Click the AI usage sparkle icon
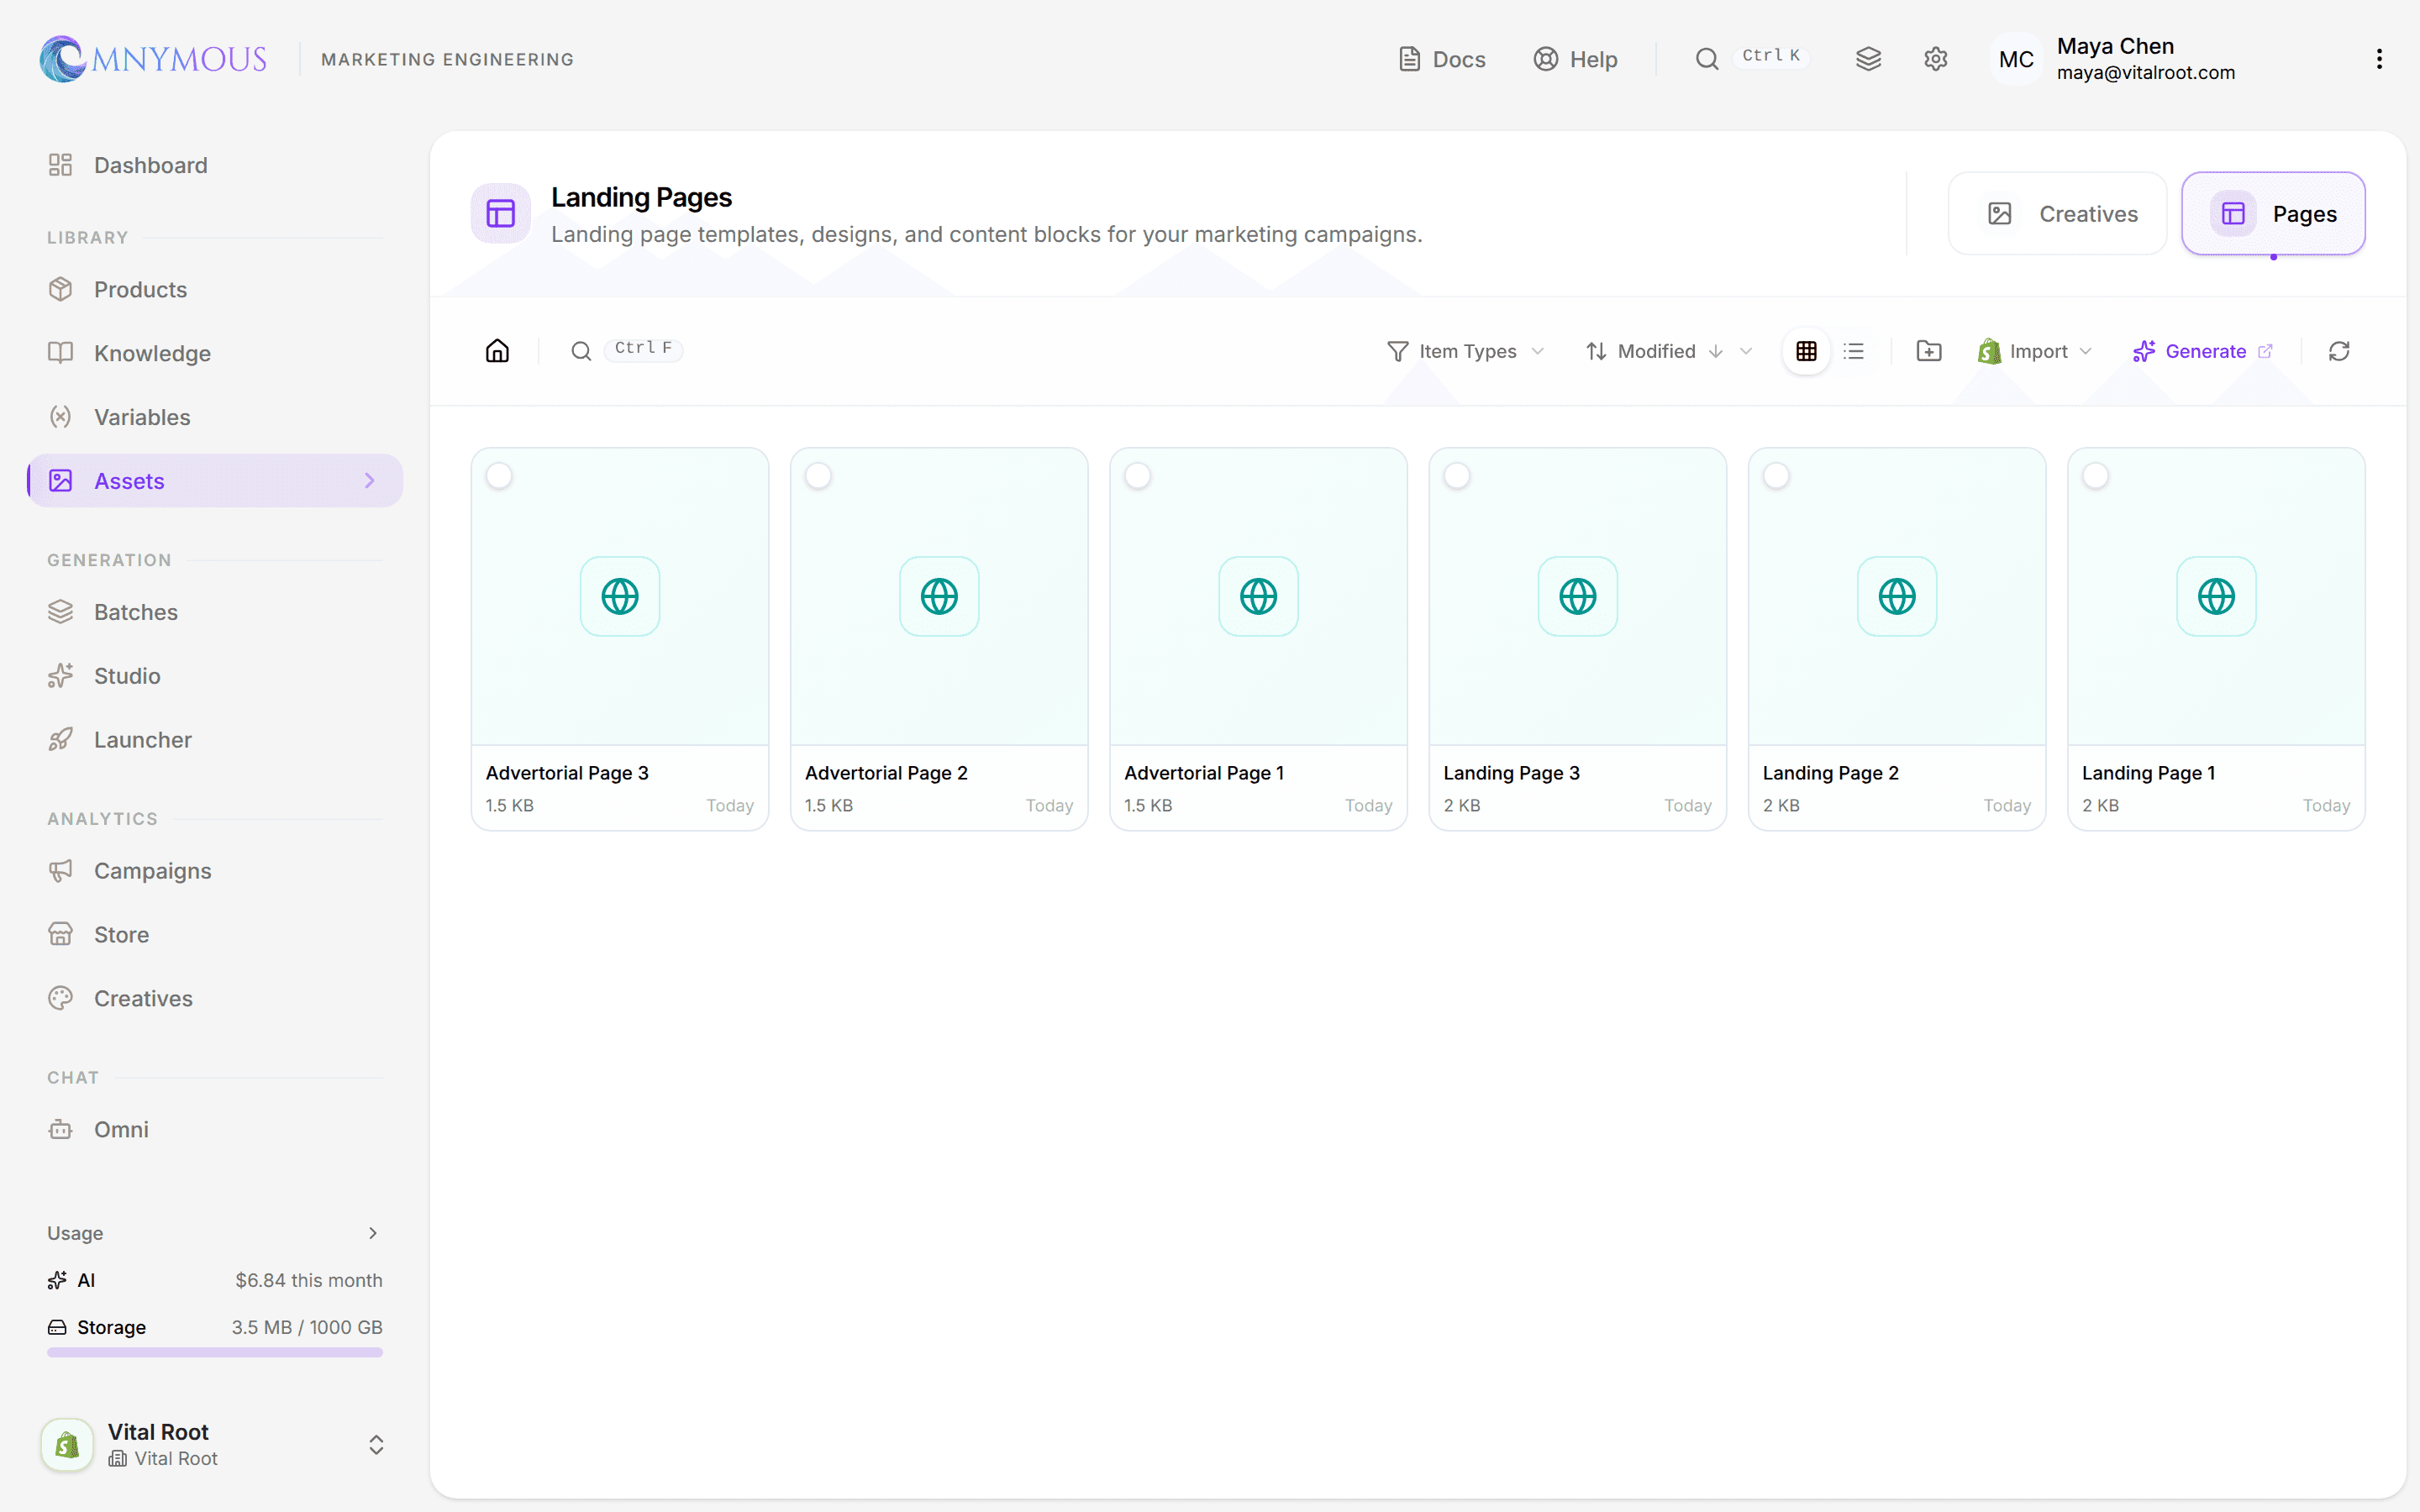 point(57,1280)
